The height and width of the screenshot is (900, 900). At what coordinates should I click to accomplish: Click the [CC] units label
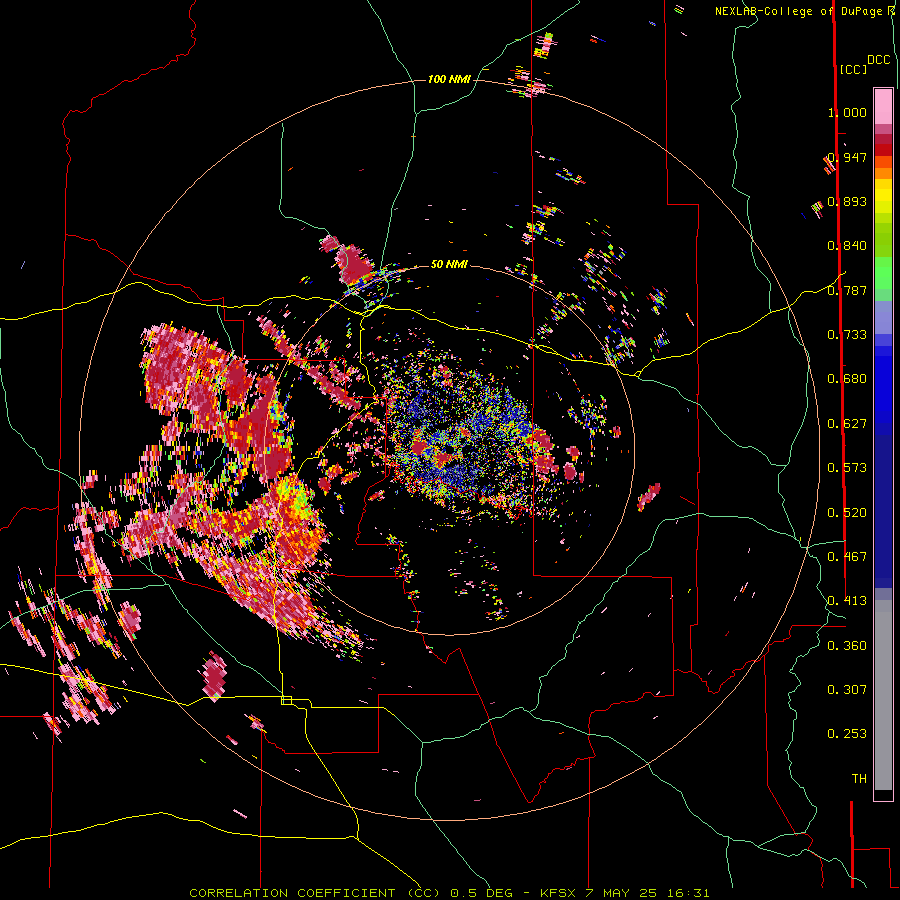(x=853, y=69)
